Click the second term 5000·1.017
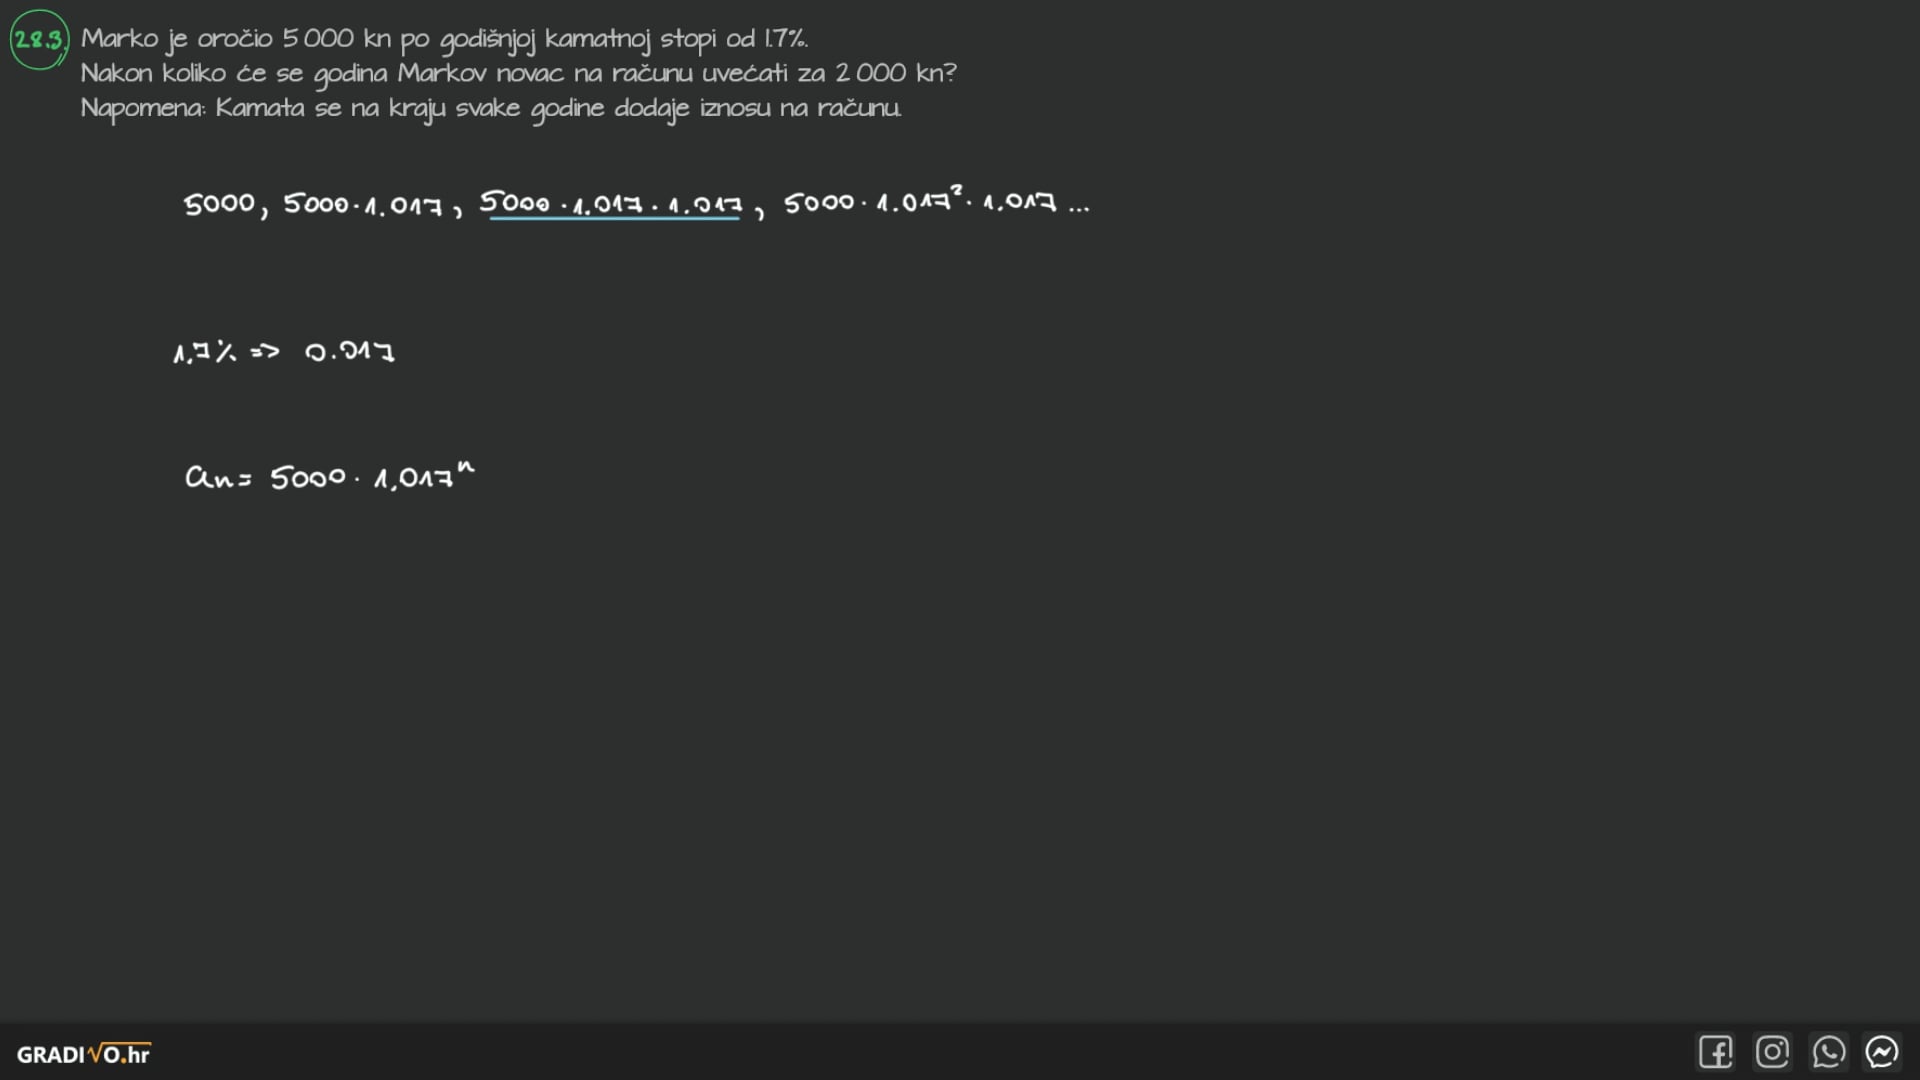Screen dimensions: 1920x1080 tap(363, 205)
